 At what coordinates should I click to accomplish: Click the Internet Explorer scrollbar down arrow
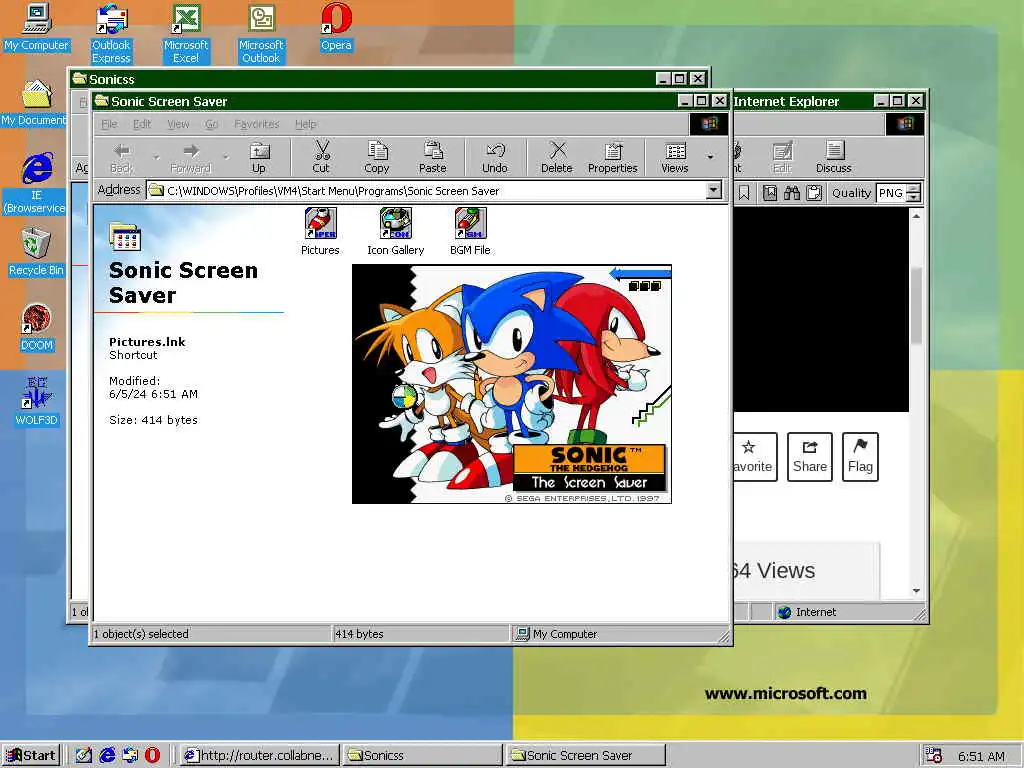click(916, 590)
